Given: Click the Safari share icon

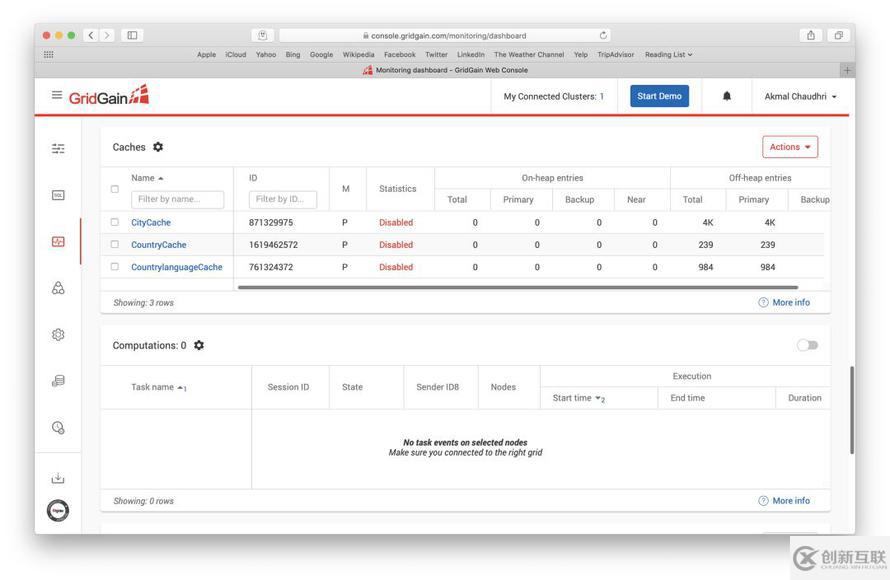Looking at the screenshot, I should coord(811,35).
